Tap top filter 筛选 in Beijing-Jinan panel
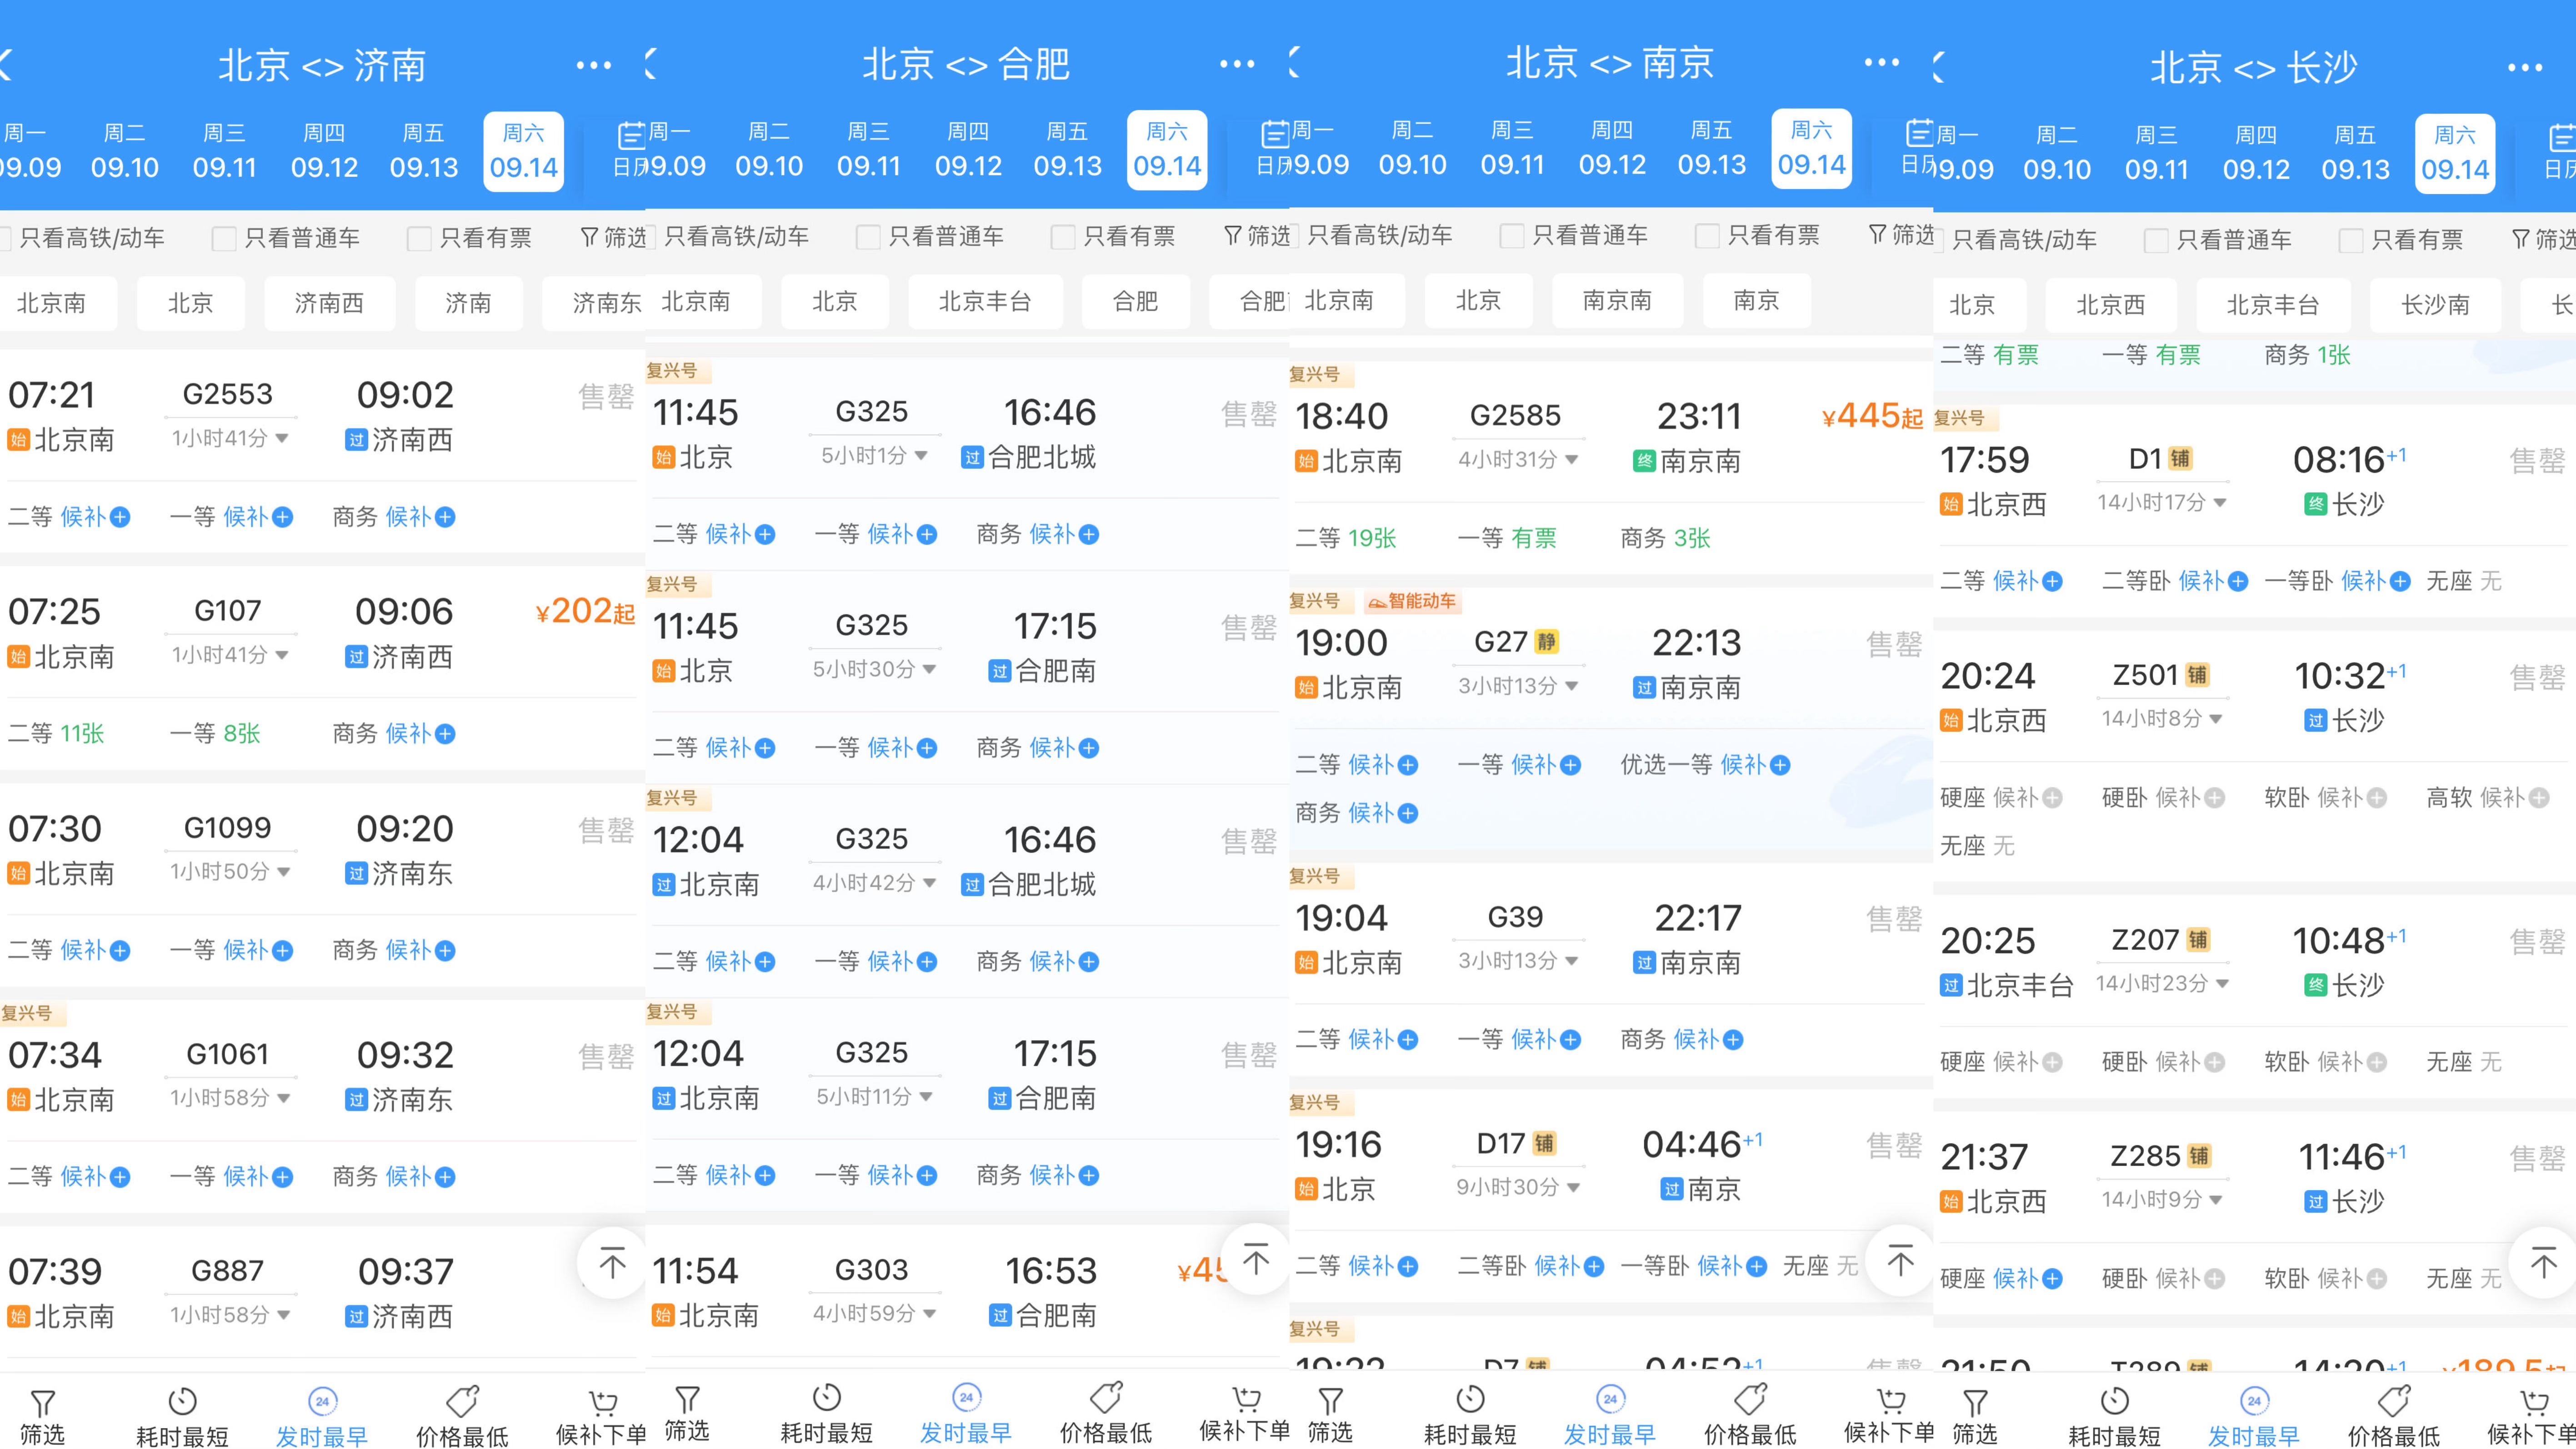 point(613,238)
